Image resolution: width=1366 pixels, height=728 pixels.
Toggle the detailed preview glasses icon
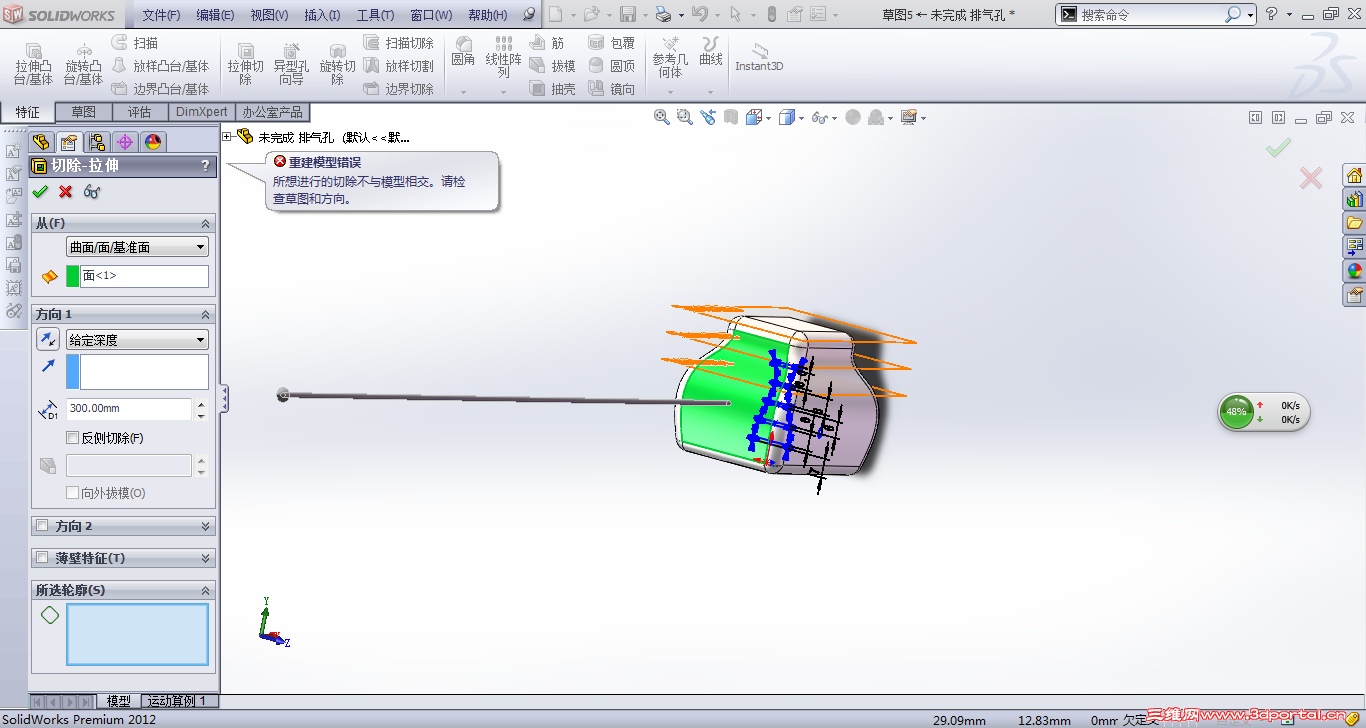92,191
